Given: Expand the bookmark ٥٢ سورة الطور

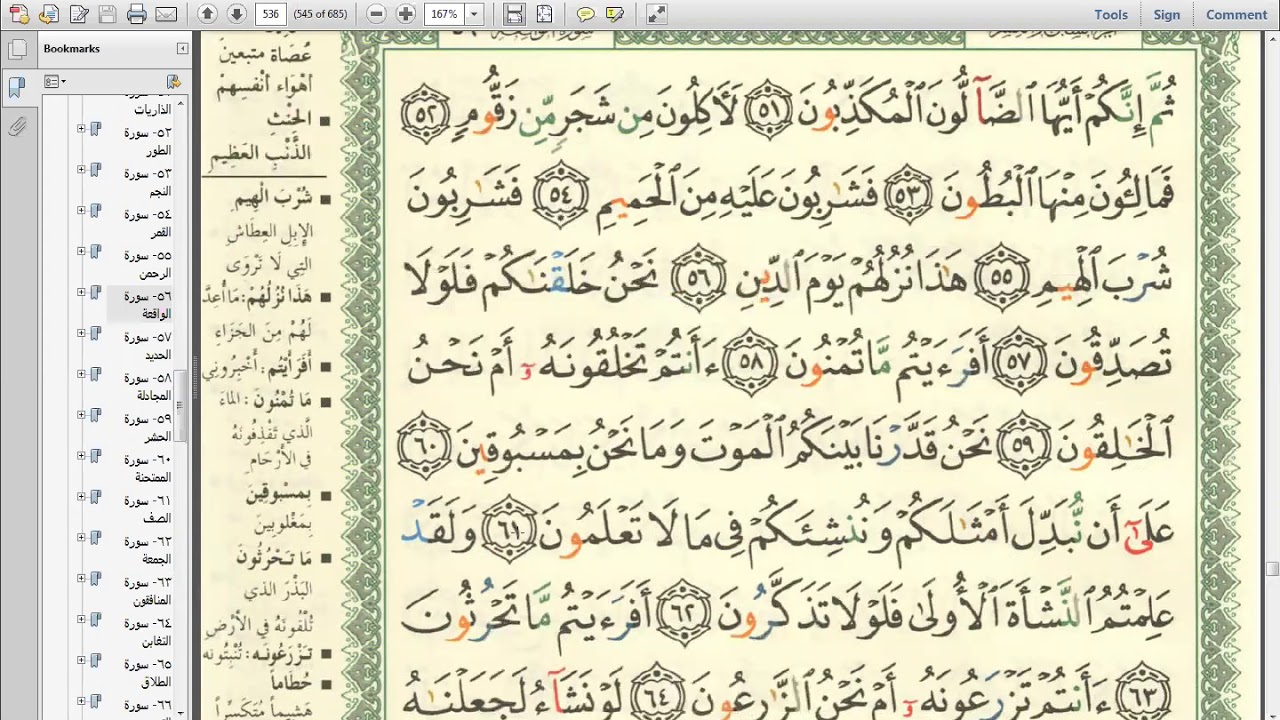Looking at the screenshot, I should pyautogui.click(x=81, y=129).
